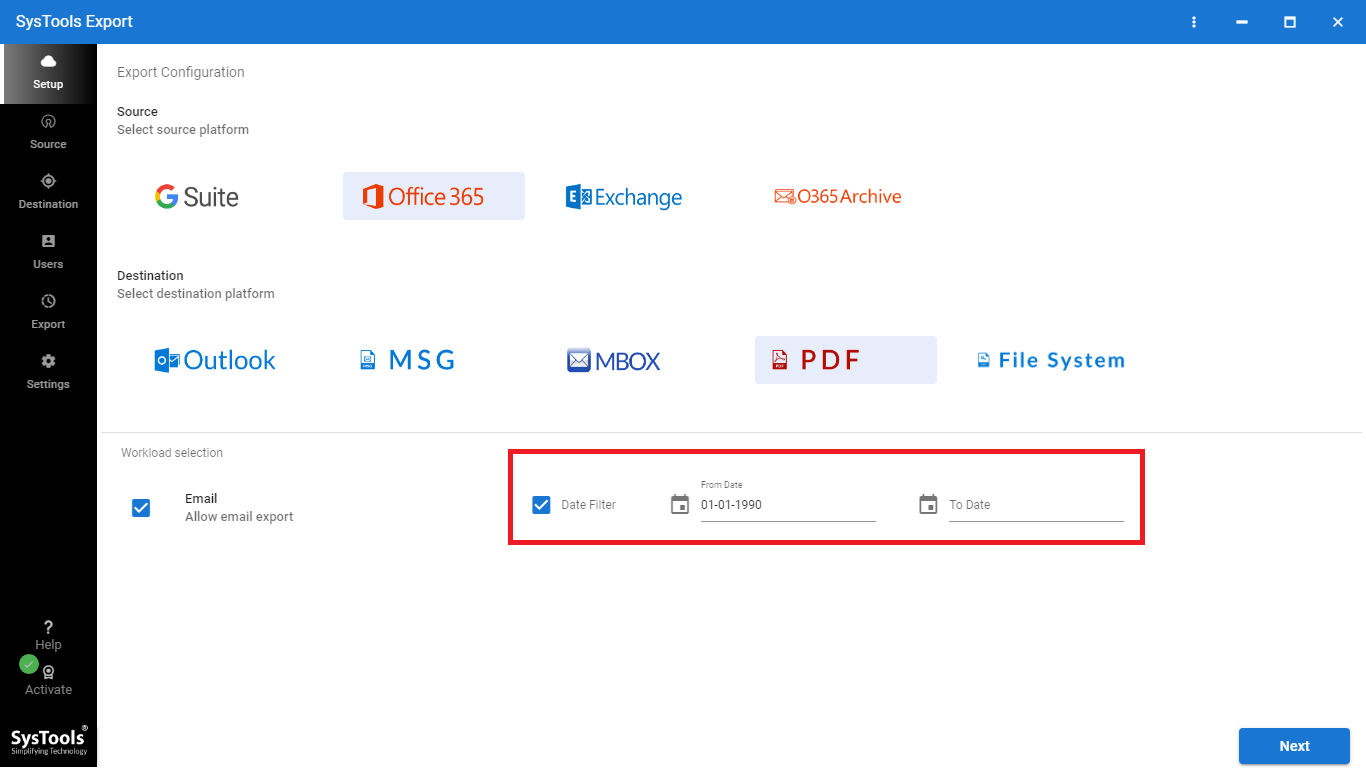
Task: Select Office 365 as source platform
Action: 434,196
